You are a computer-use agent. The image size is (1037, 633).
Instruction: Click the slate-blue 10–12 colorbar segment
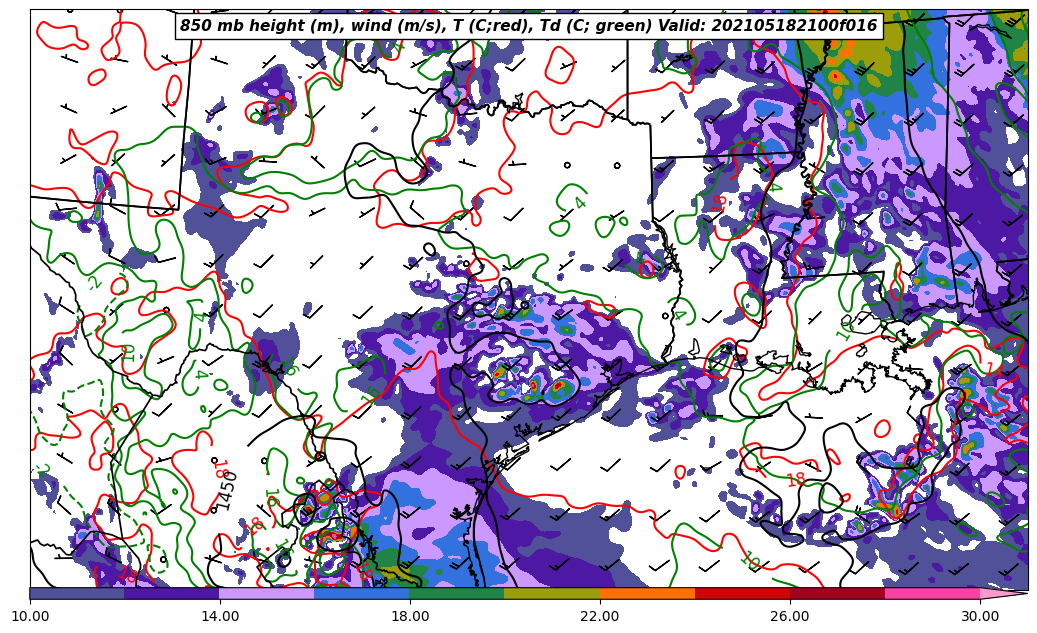pyautogui.click(x=77, y=593)
